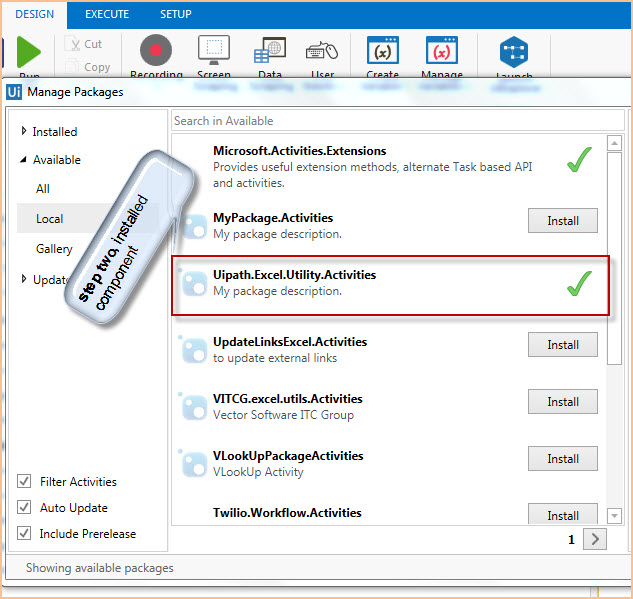
Task: Select the All category under Available
Action: (x=43, y=188)
